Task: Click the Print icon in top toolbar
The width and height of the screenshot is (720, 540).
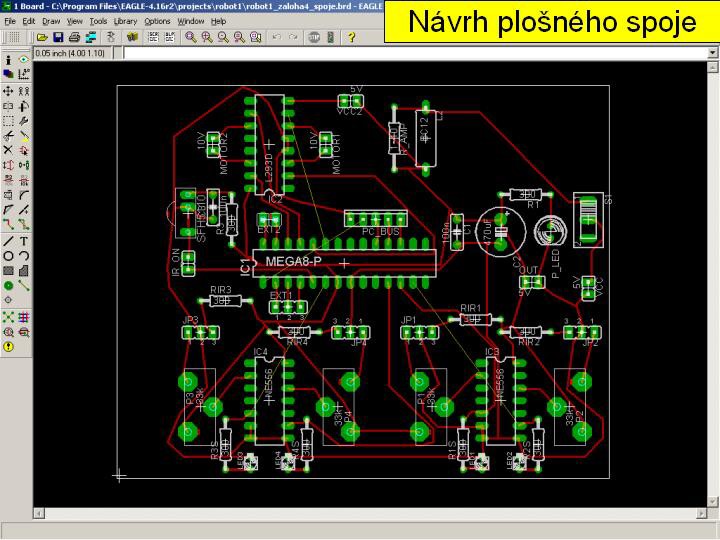Action: pos(73,37)
